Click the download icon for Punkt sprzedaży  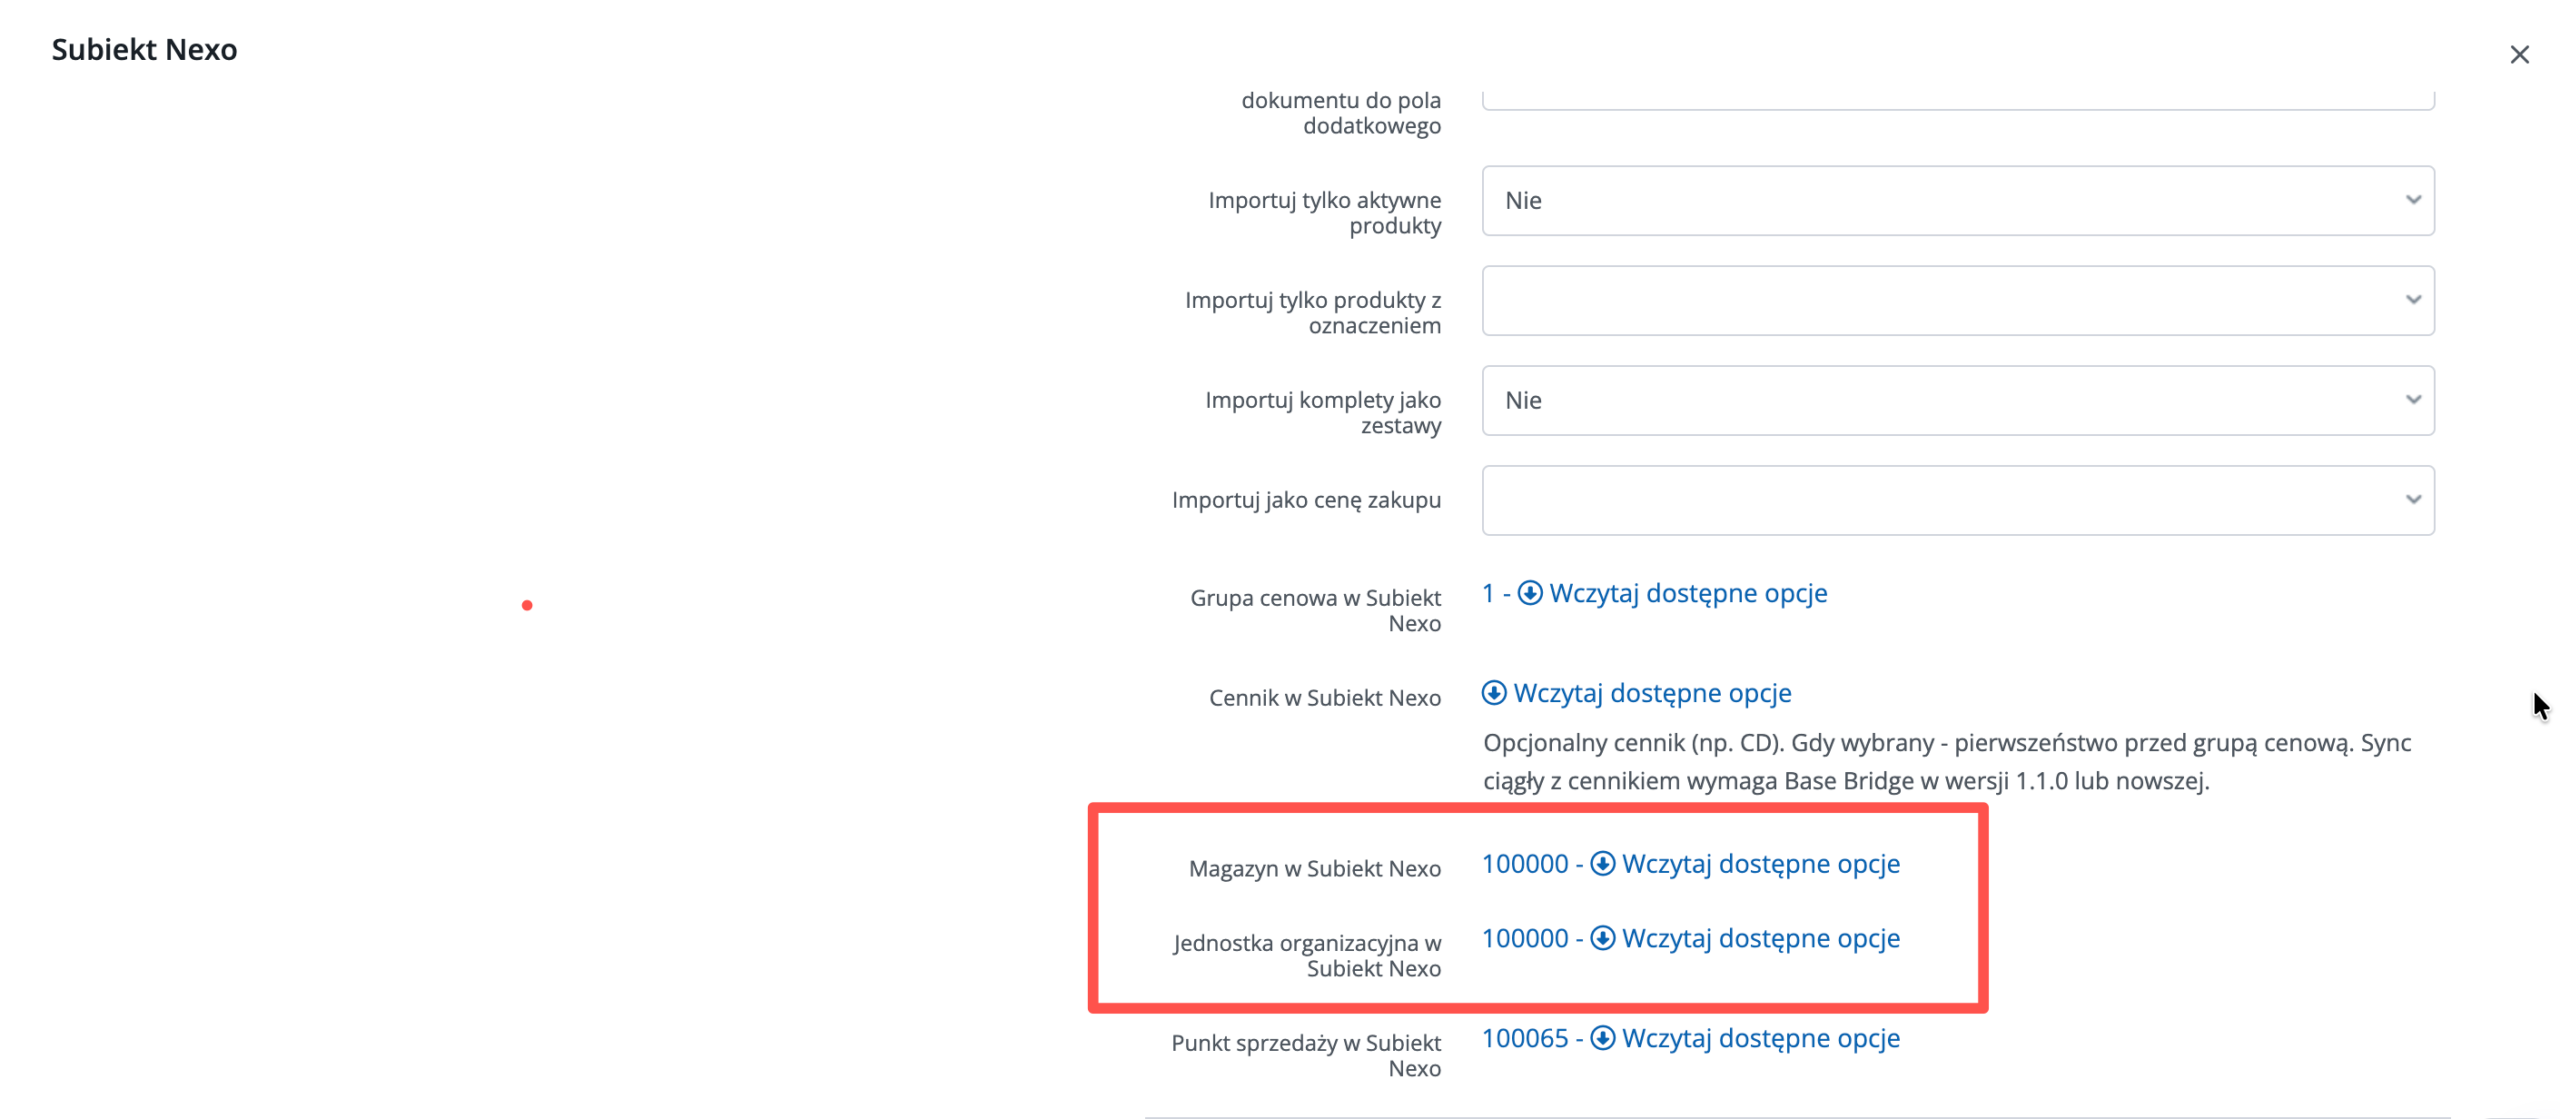pyautogui.click(x=1602, y=1039)
